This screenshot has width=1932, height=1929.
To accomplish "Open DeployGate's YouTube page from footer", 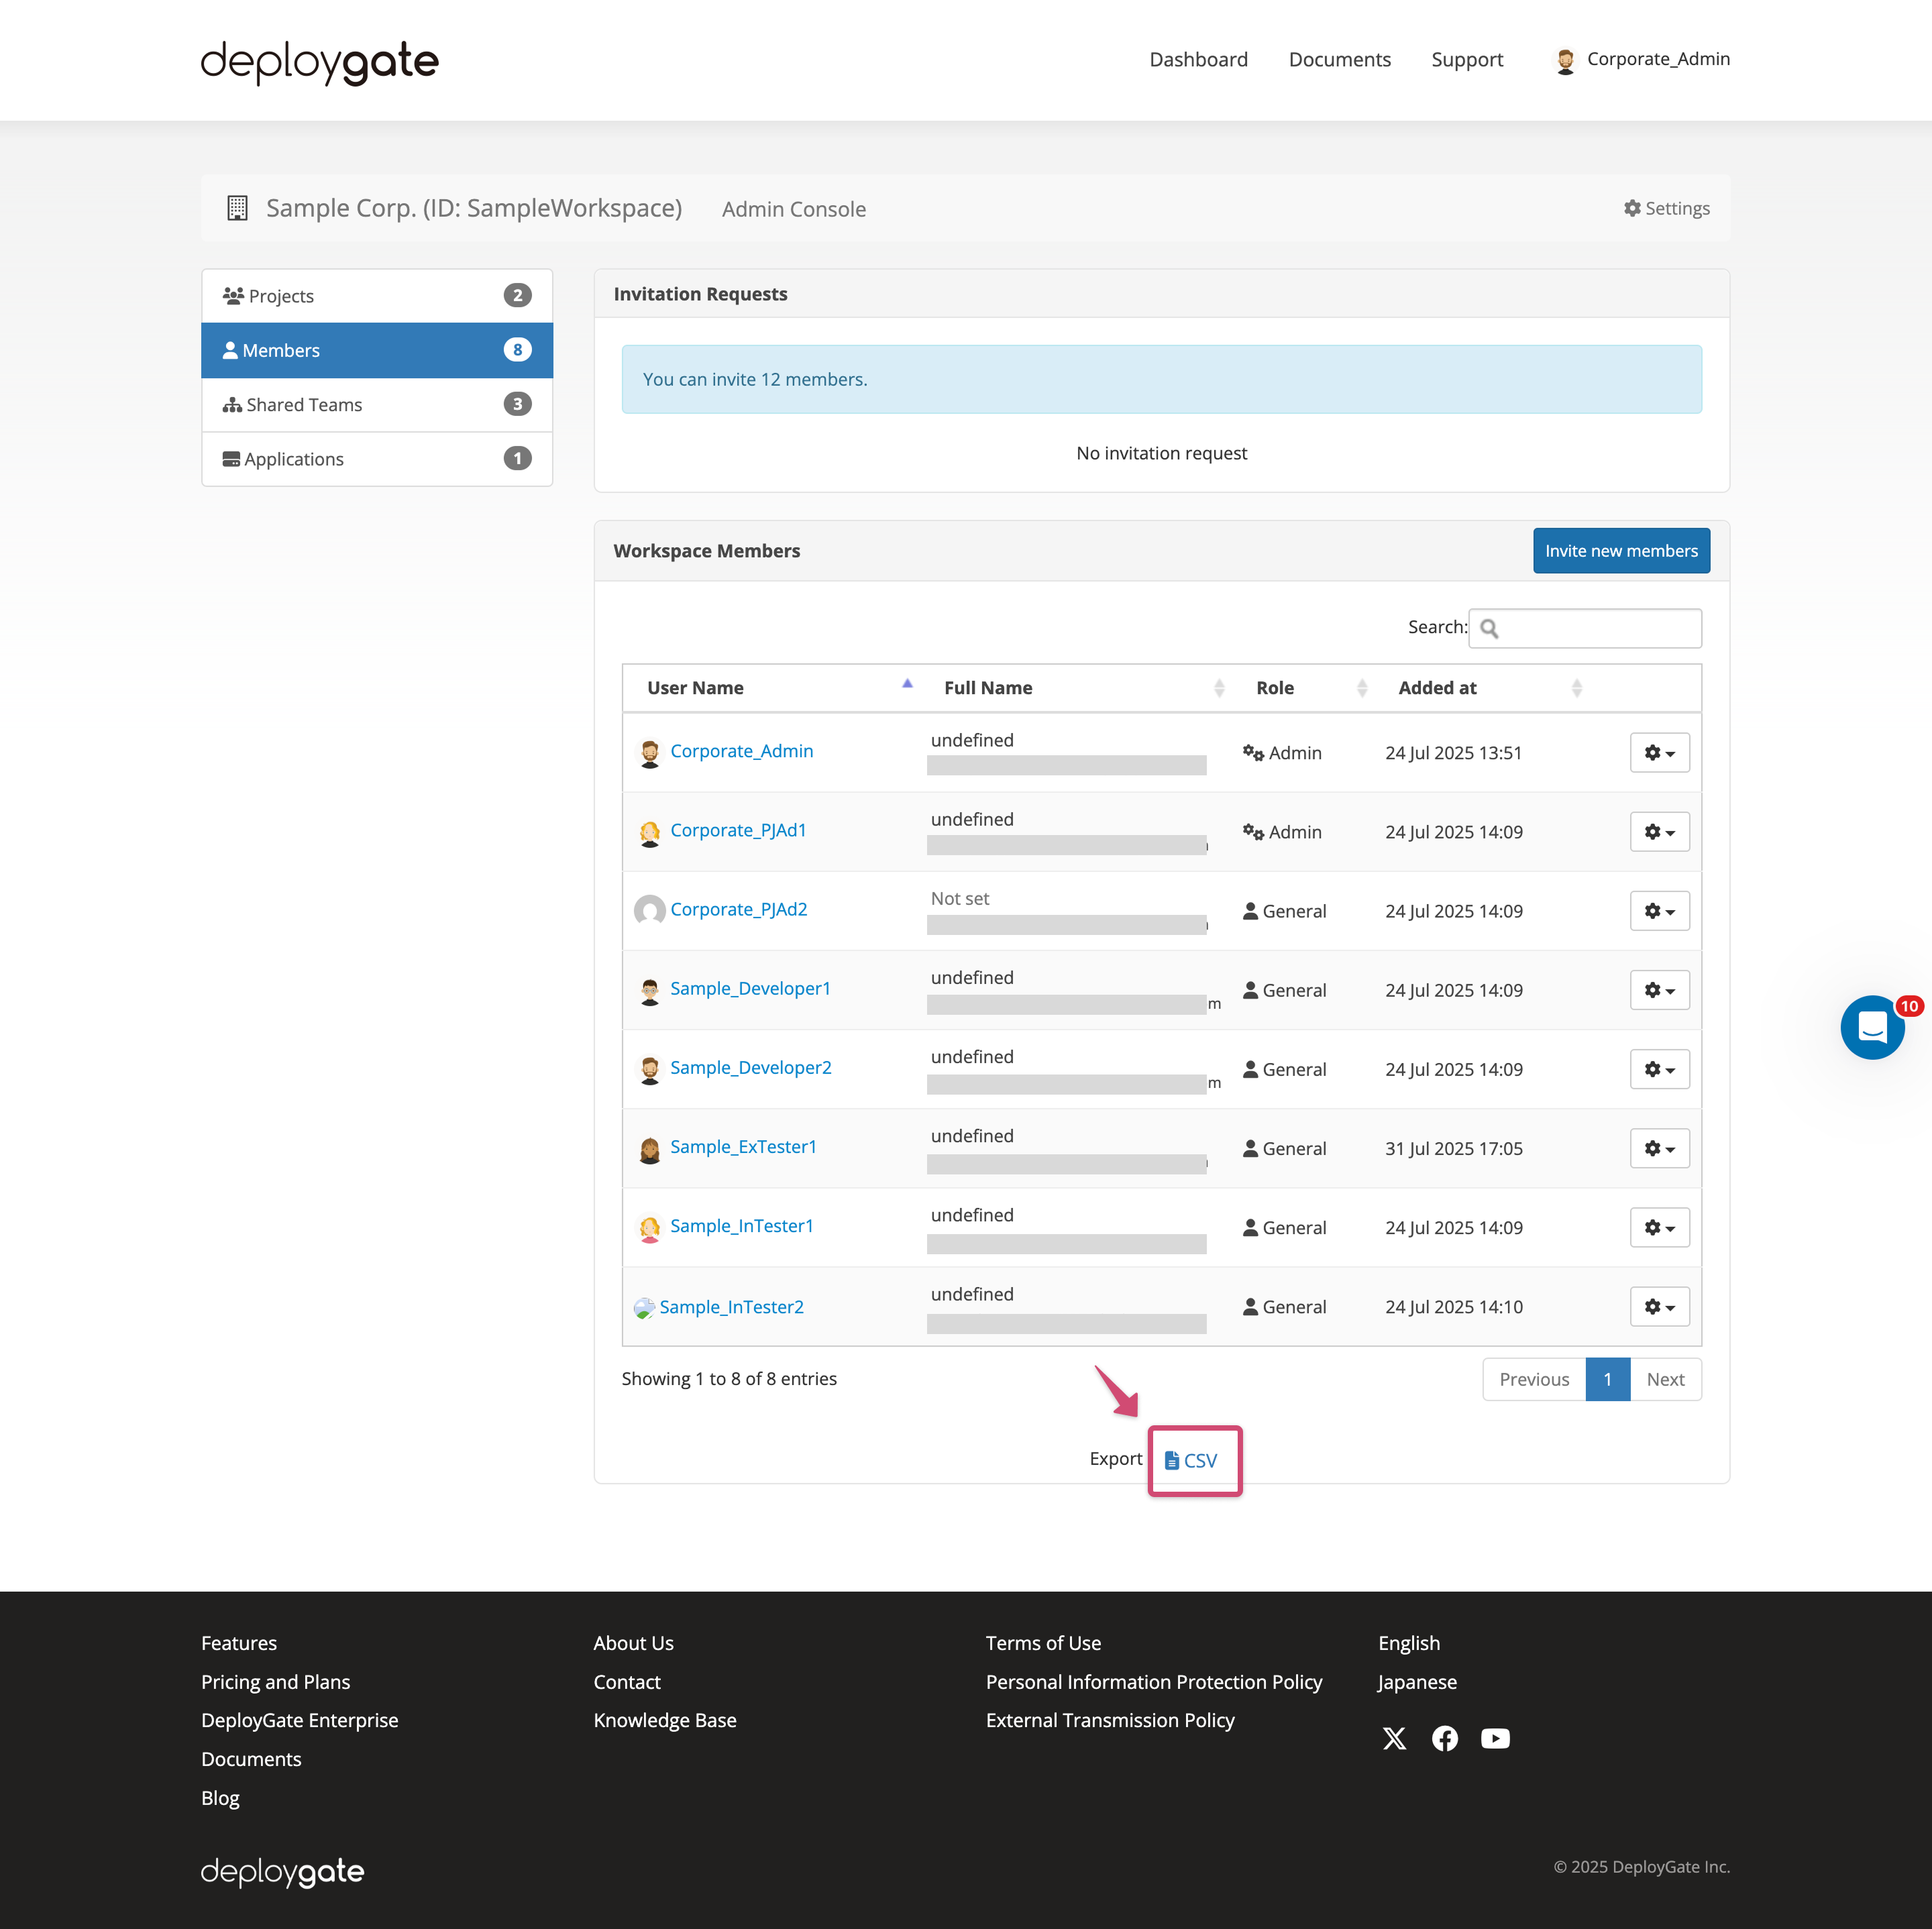I will point(1495,1738).
